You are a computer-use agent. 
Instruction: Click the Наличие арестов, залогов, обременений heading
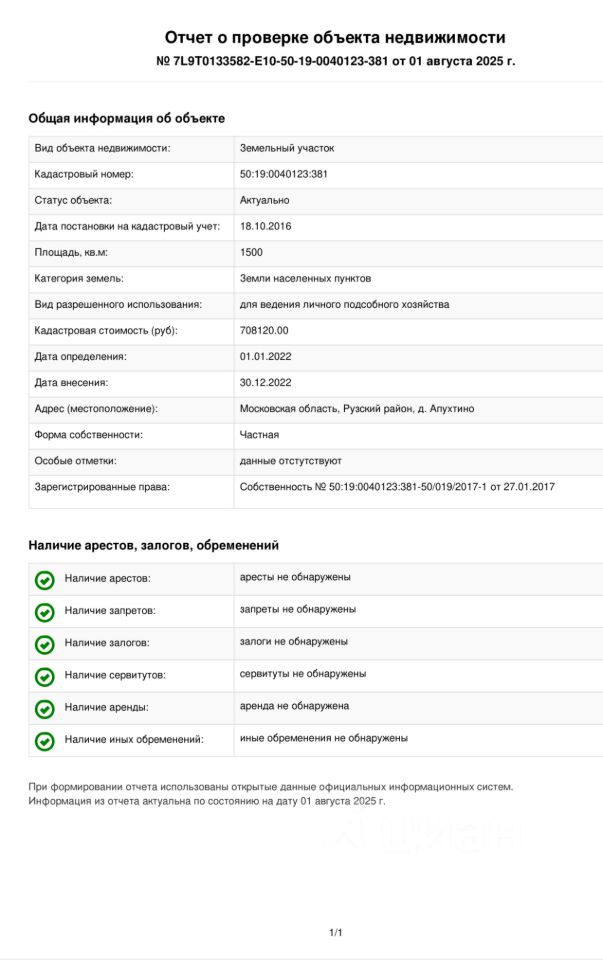(153, 546)
